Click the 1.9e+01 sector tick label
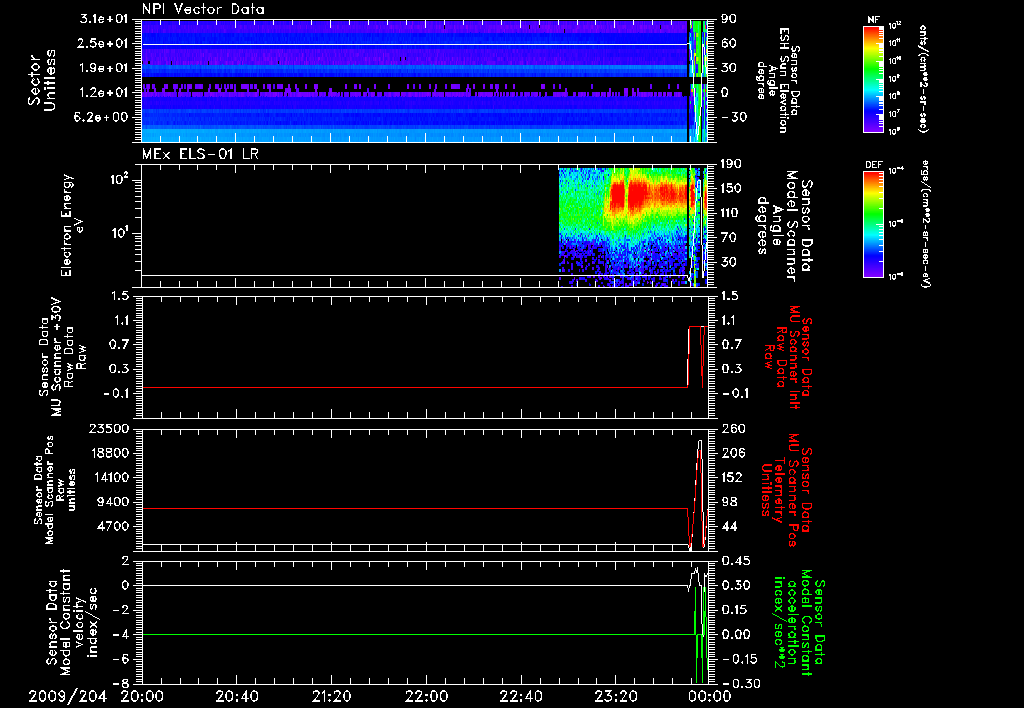Image resolution: width=1024 pixels, height=708 pixels. point(105,68)
